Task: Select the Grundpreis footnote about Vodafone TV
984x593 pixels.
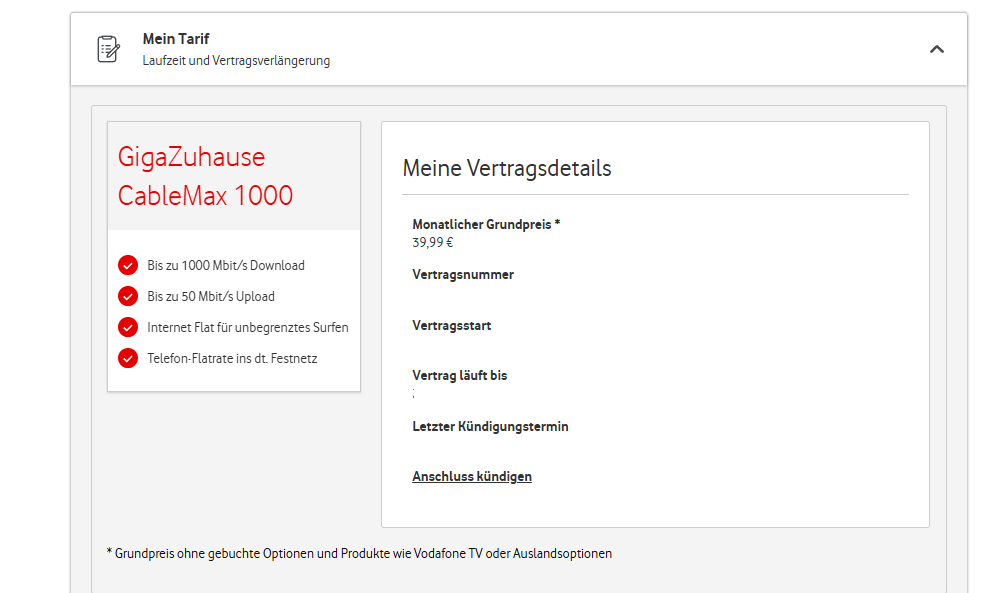Action: [x=359, y=553]
